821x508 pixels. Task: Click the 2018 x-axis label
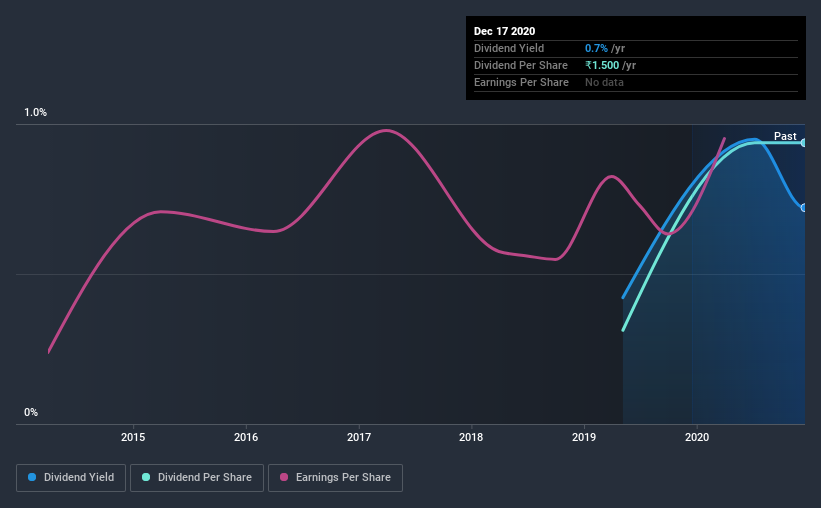click(x=471, y=437)
